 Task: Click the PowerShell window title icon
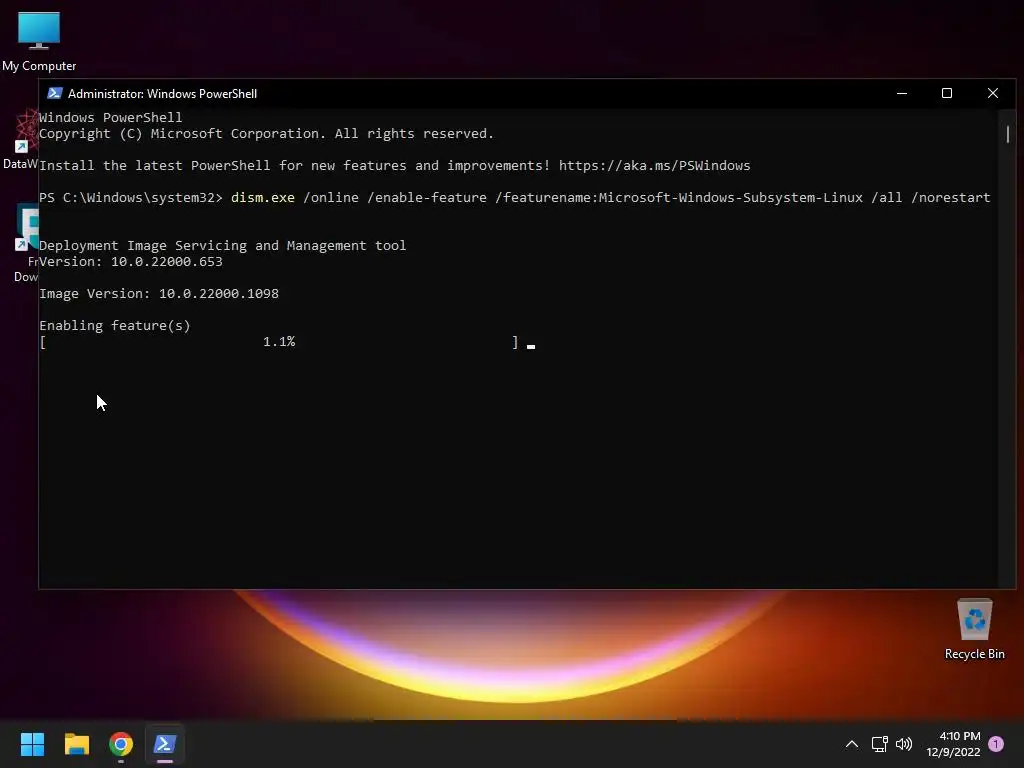(x=55, y=93)
